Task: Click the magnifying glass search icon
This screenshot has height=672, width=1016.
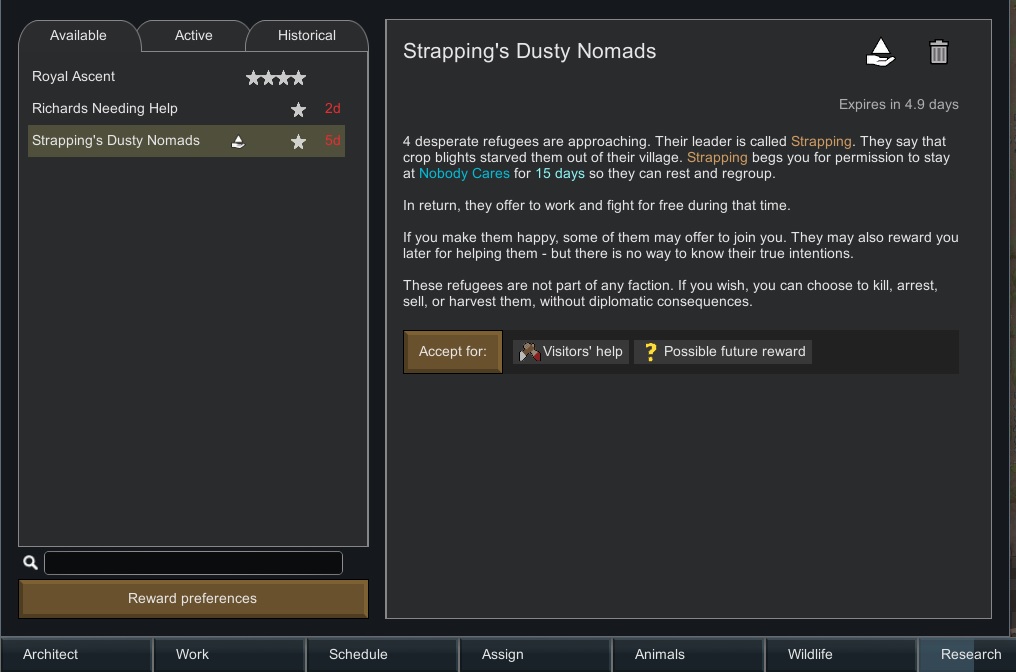Action: pyautogui.click(x=31, y=563)
